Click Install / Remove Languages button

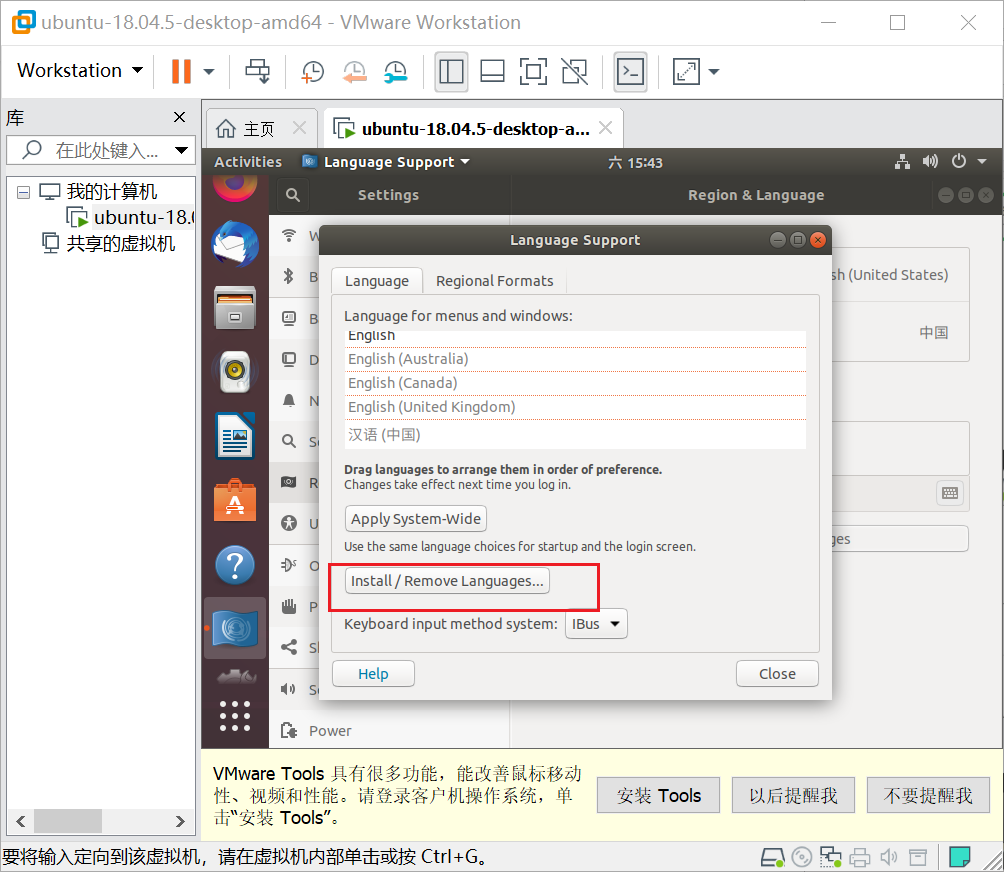point(447,581)
